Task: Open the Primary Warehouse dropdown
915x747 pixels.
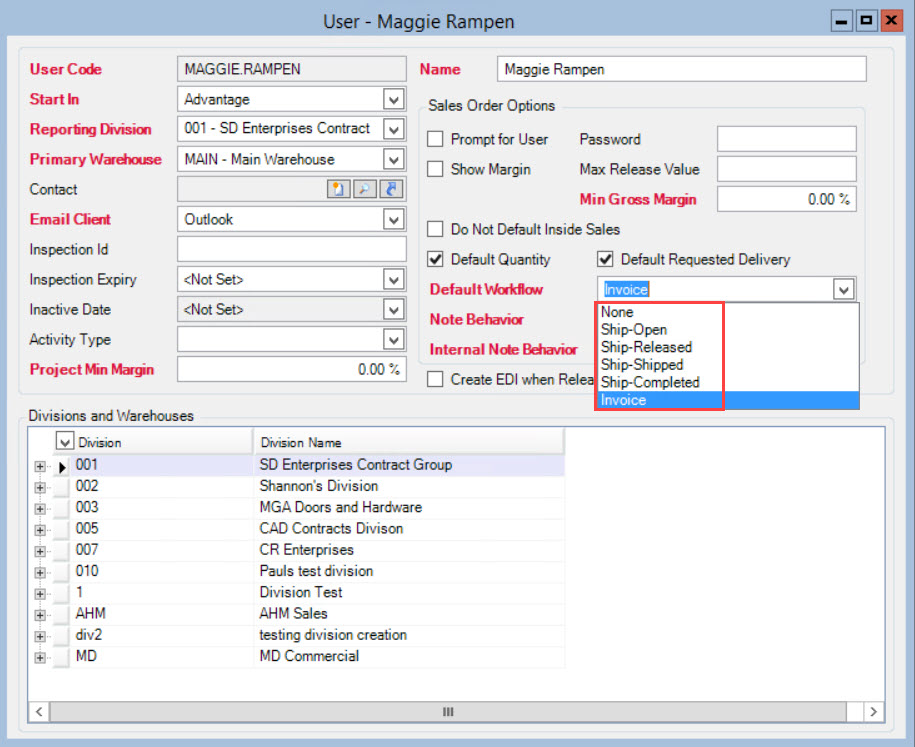Action: [394, 160]
